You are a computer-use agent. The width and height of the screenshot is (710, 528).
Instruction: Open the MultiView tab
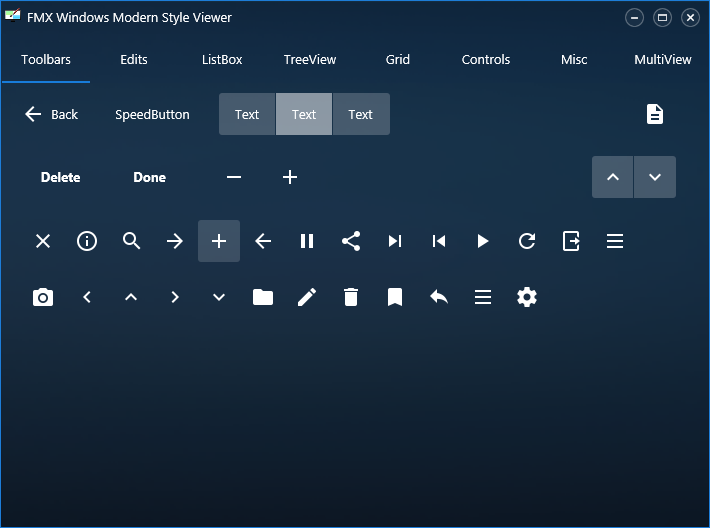tap(662, 60)
